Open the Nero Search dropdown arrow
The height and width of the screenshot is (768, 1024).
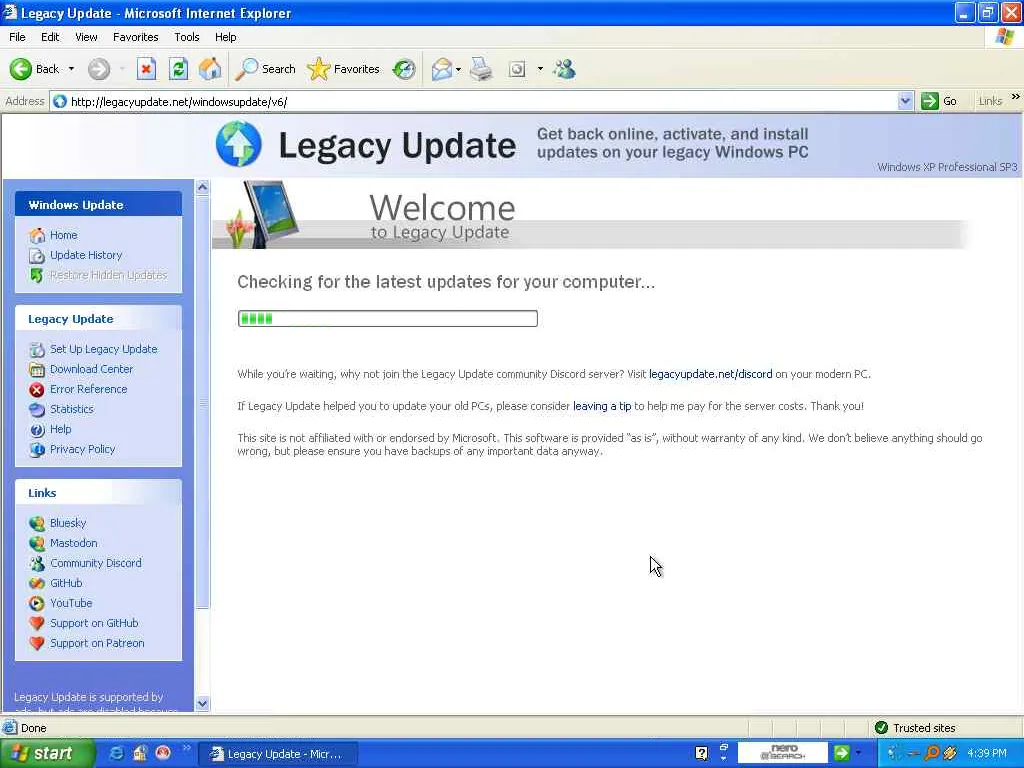click(858, 753)
